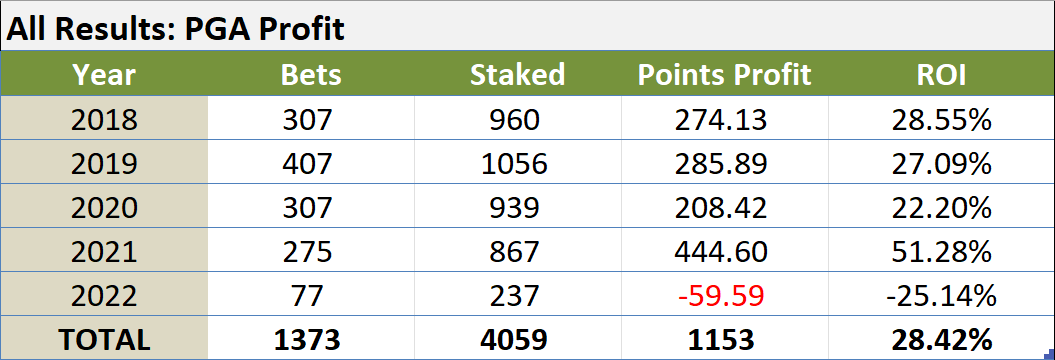Click the total bets value 1373
The width and height of the screenshot is (1055, 360).
[x=311, y=338]
